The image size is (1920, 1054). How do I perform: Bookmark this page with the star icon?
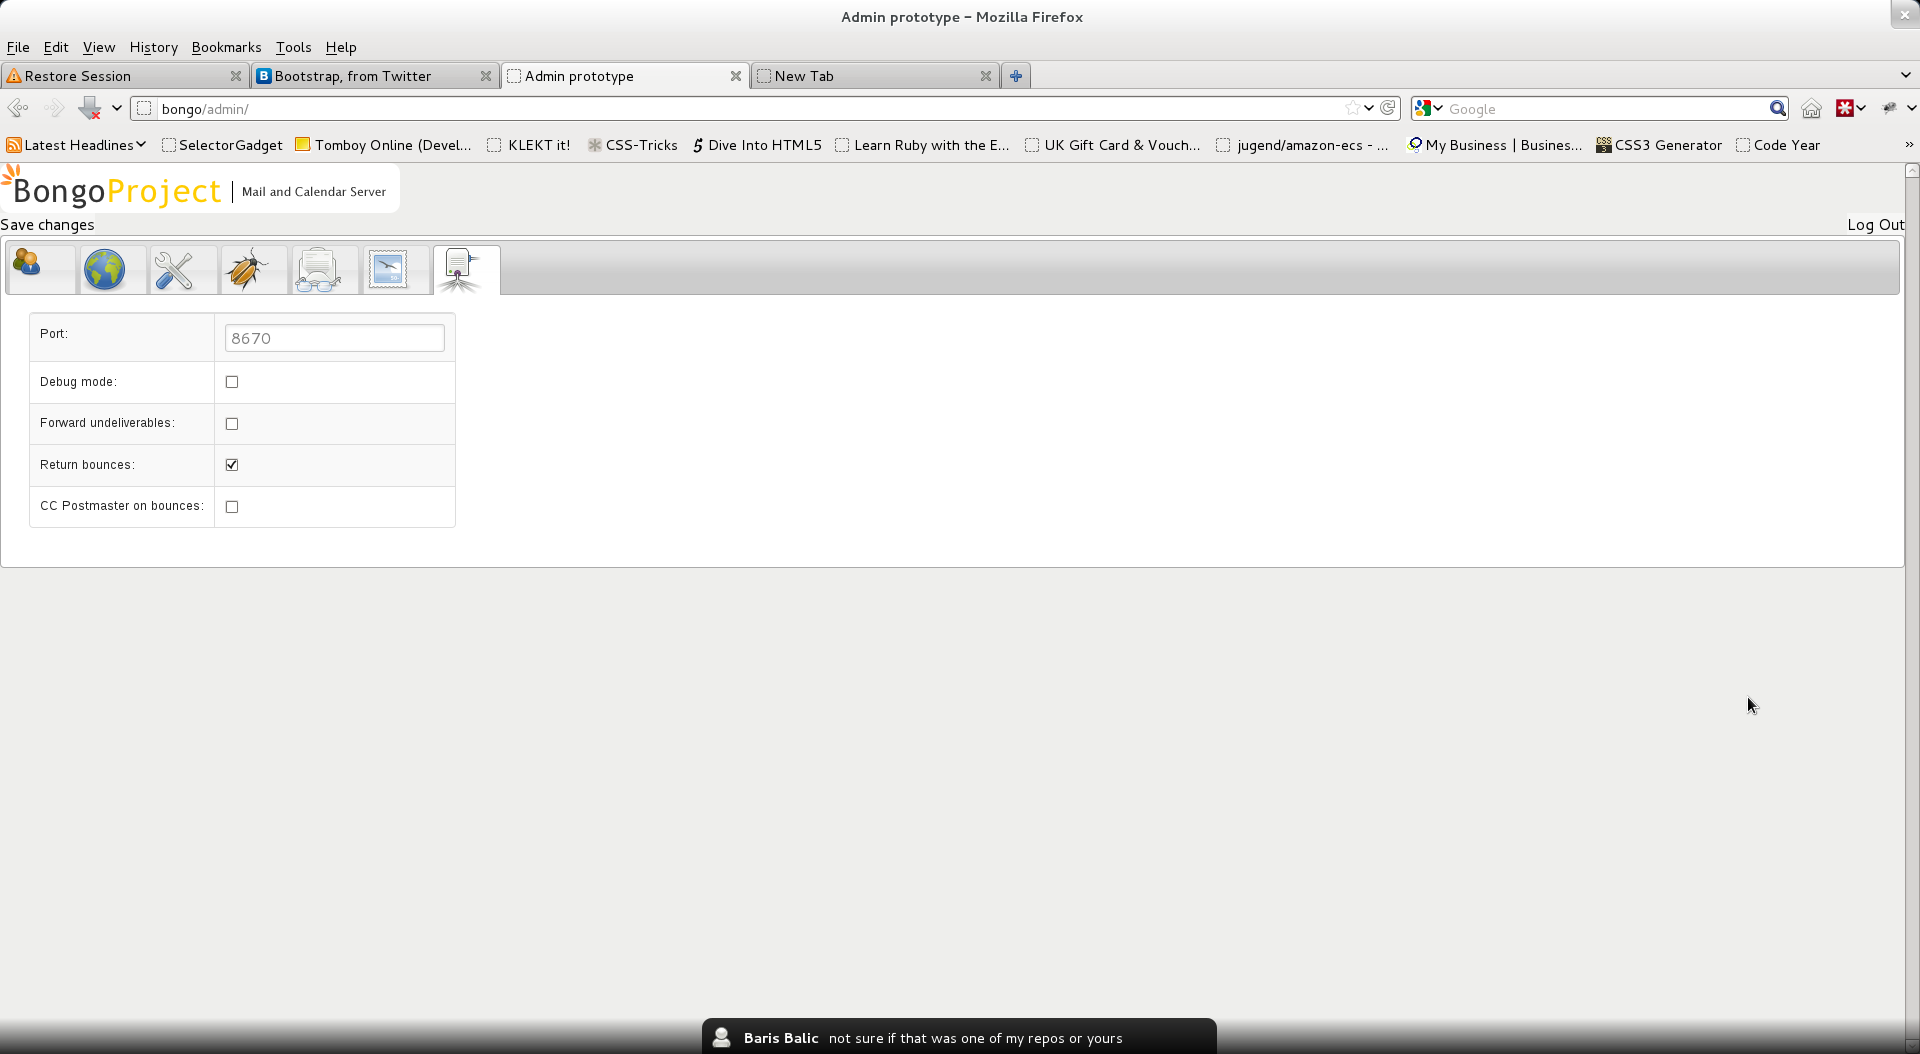point(1352,108)
